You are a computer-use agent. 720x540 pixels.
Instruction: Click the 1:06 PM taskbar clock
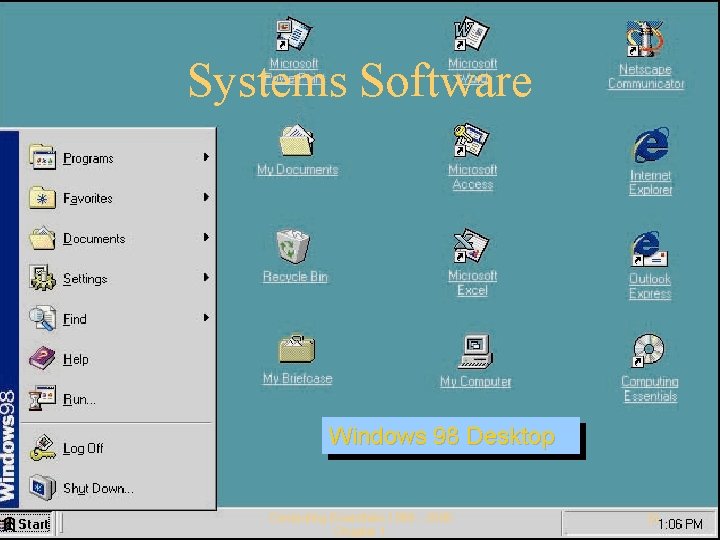tap(680, 524)
